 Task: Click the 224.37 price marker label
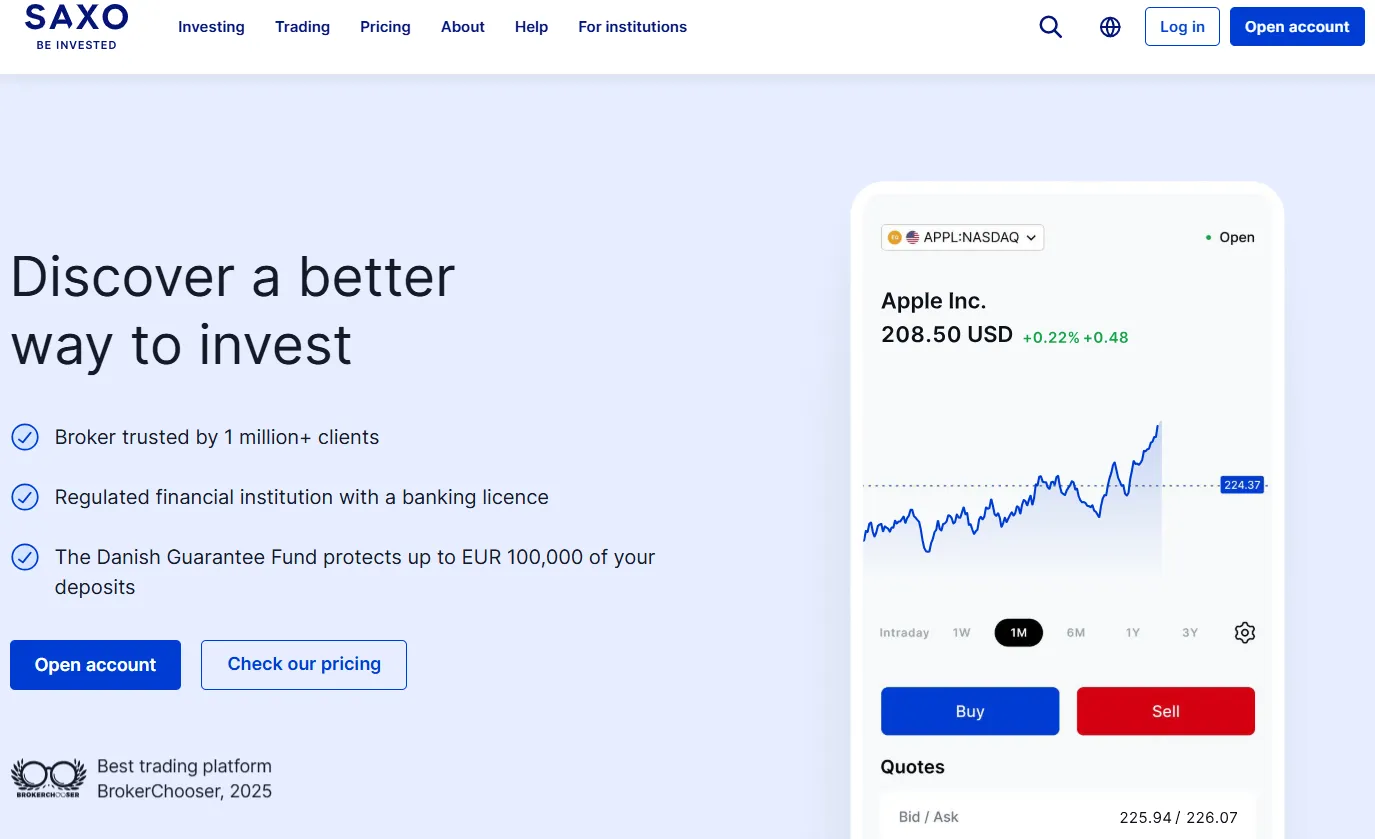coord(1242,485)
